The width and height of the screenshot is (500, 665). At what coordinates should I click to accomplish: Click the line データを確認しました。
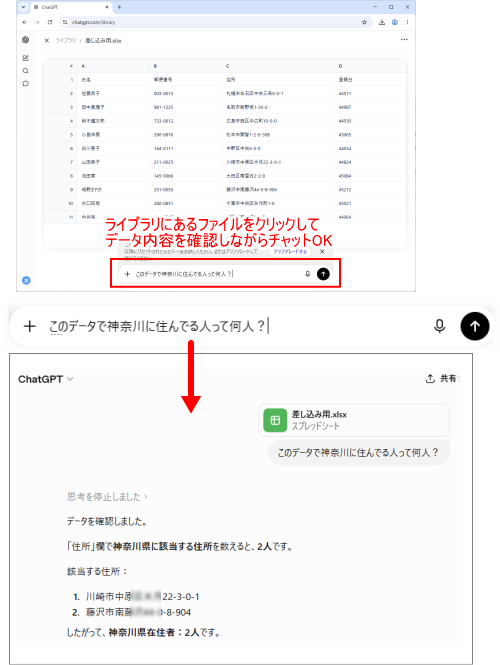(x=107, y=521)
